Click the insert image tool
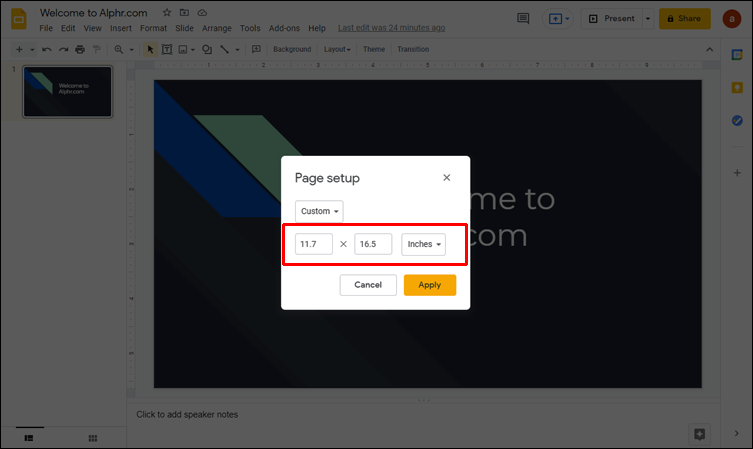This screenshot has height=449, width=753. (x=183, y=49)
